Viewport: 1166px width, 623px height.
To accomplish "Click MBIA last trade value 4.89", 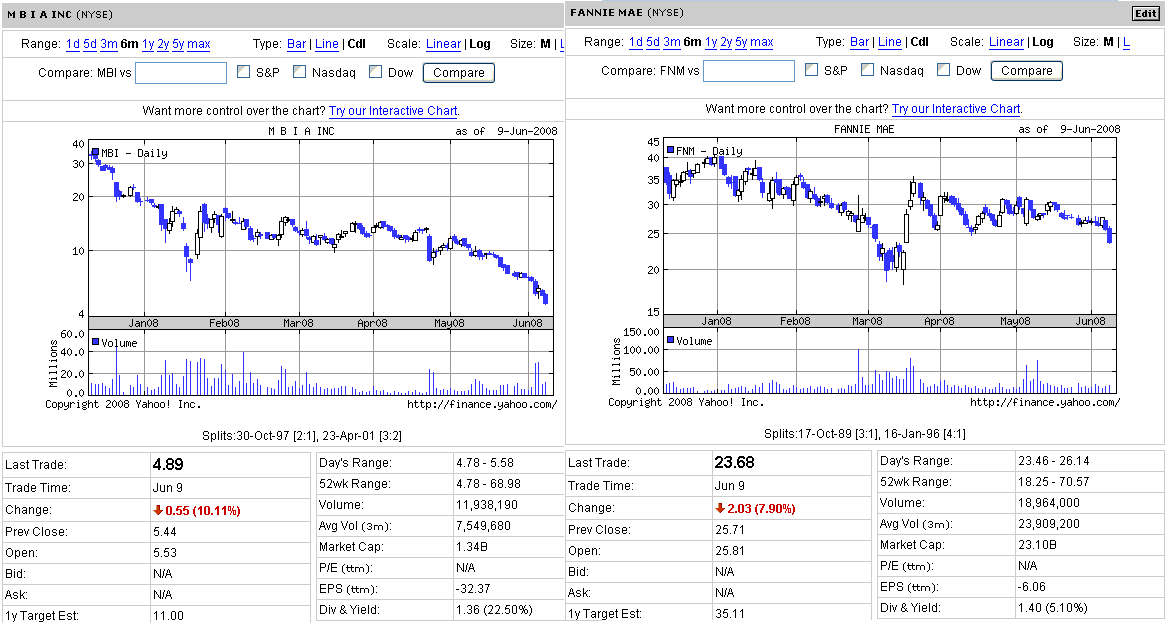I will (x=168, y=465).
